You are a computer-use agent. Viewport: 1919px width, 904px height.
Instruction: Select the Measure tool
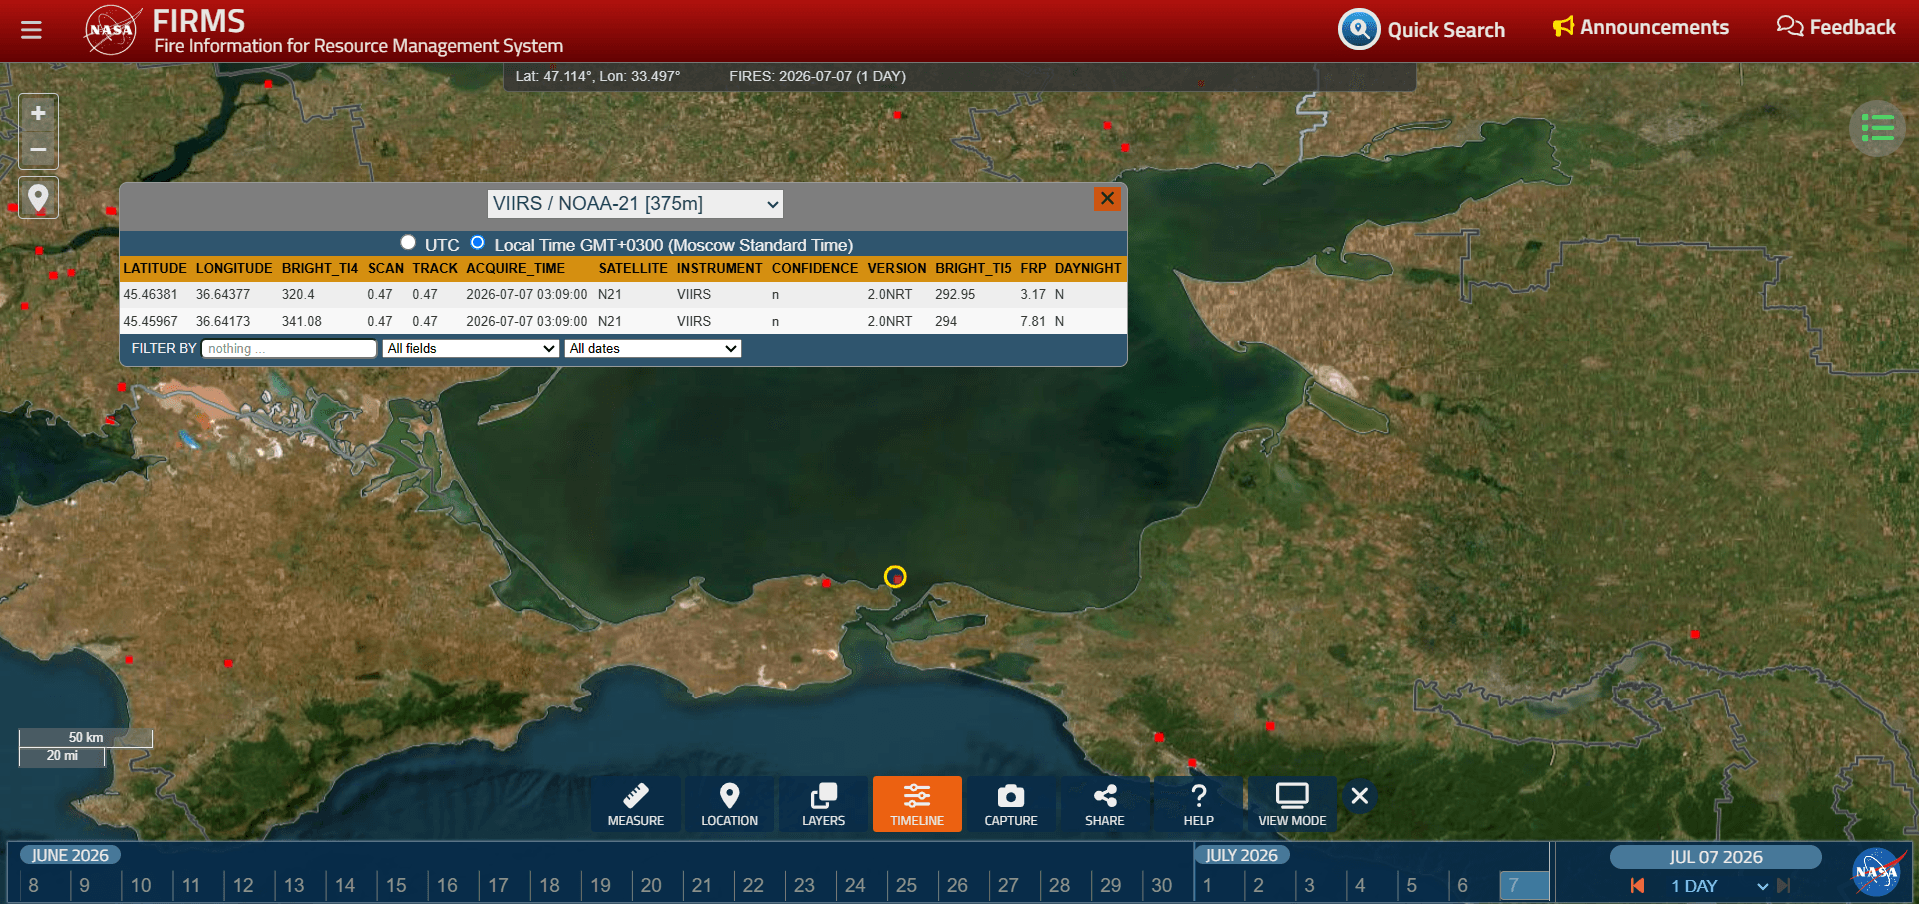636,804
